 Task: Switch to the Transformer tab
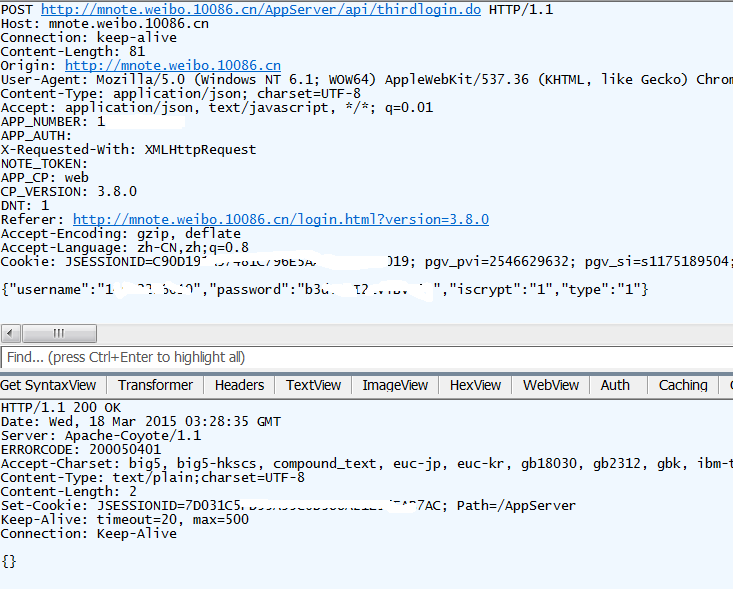click(155, 385)
